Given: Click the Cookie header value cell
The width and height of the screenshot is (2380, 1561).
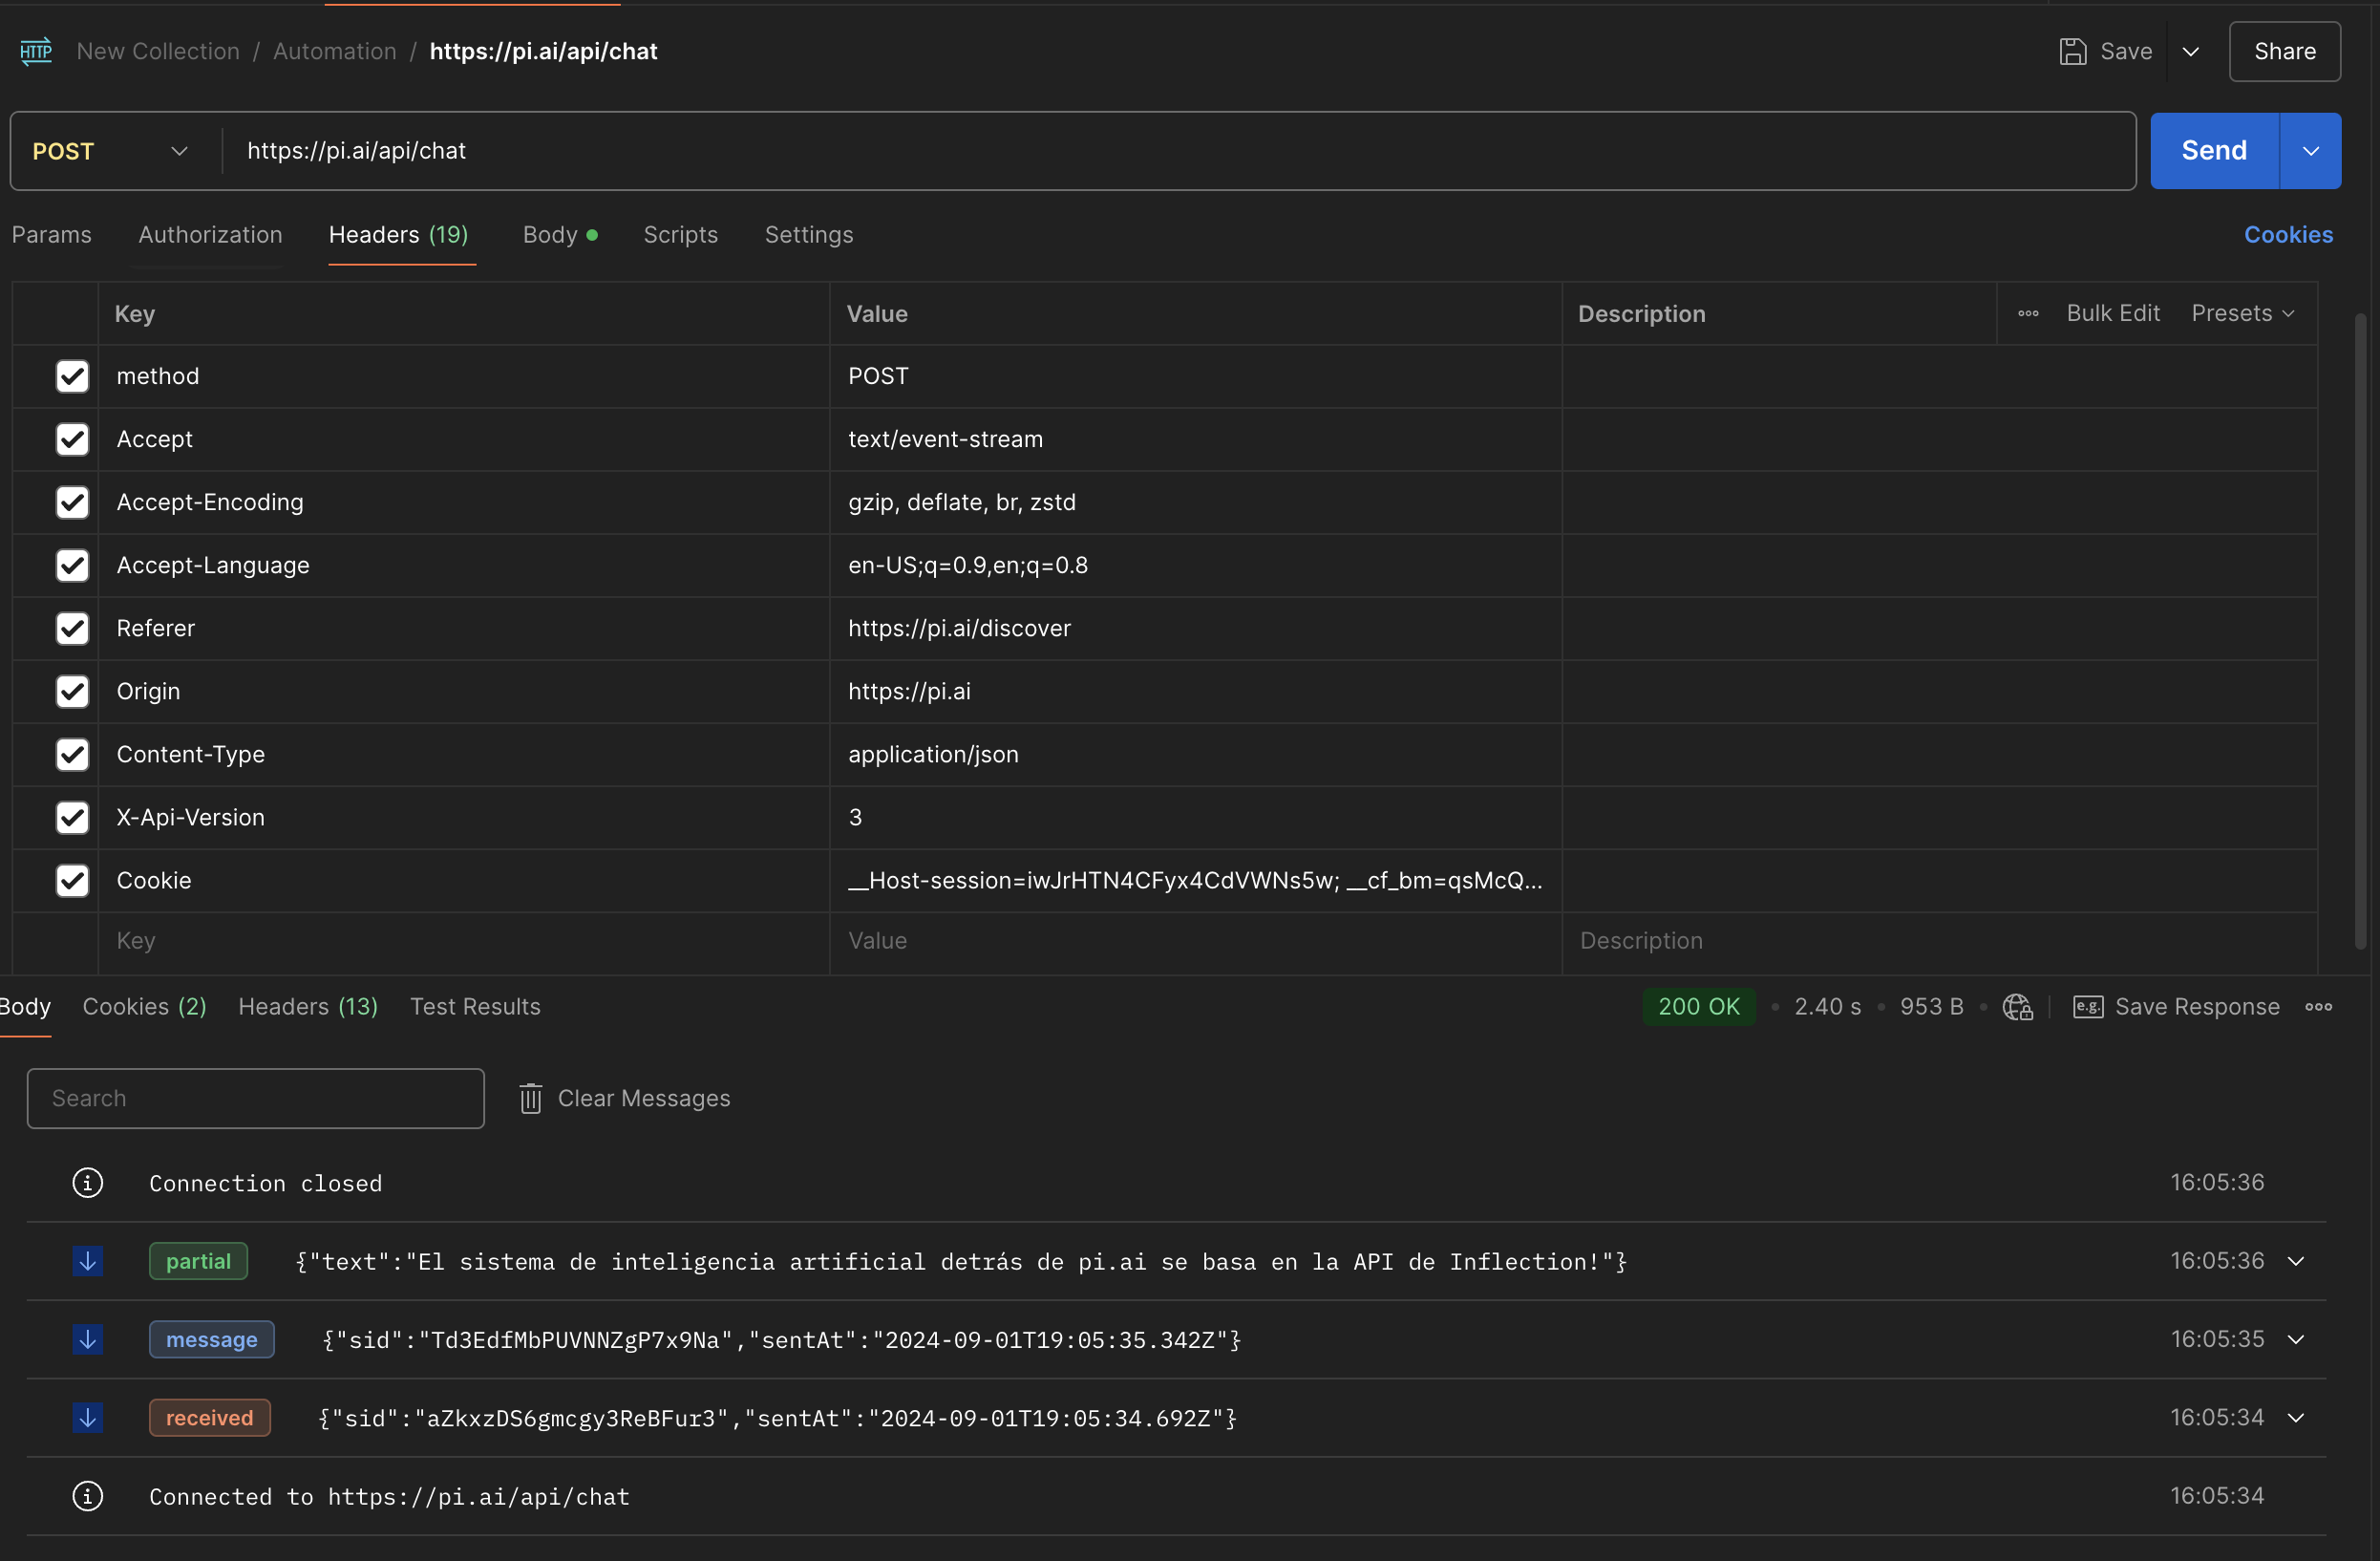Looking at the screenshot, I should pos(1196,880).
